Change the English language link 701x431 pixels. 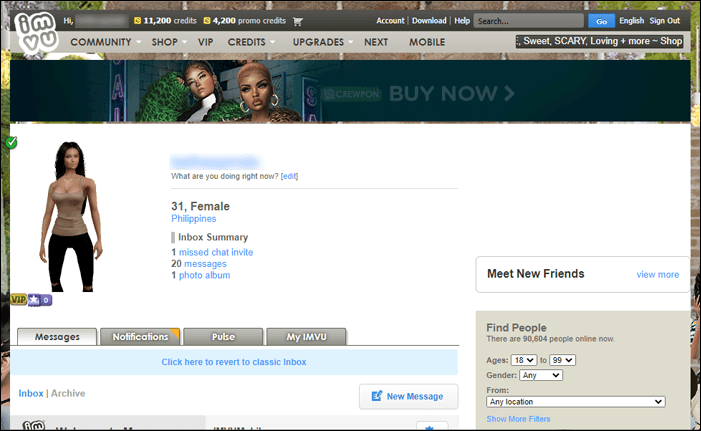pos(631,21)
